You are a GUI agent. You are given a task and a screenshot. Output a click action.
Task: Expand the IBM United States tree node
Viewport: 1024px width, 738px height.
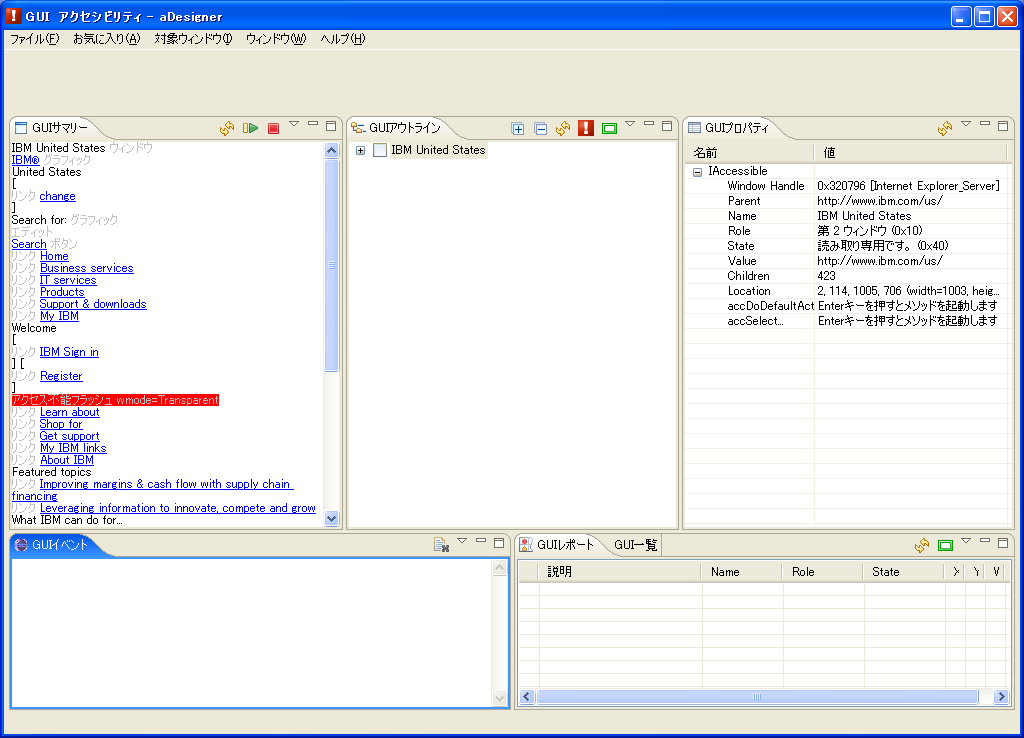pyautogui.click(x=360, y=151)
